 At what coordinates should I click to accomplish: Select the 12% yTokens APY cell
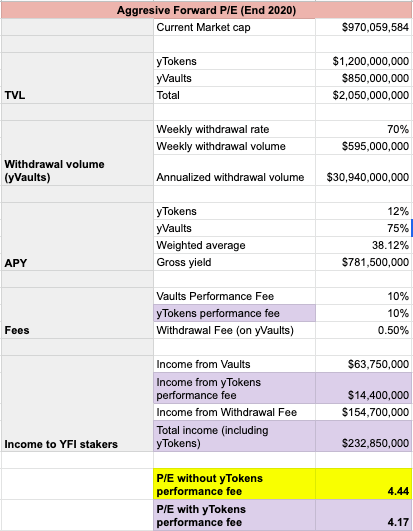pyautogui.click(x=364, y=211)
